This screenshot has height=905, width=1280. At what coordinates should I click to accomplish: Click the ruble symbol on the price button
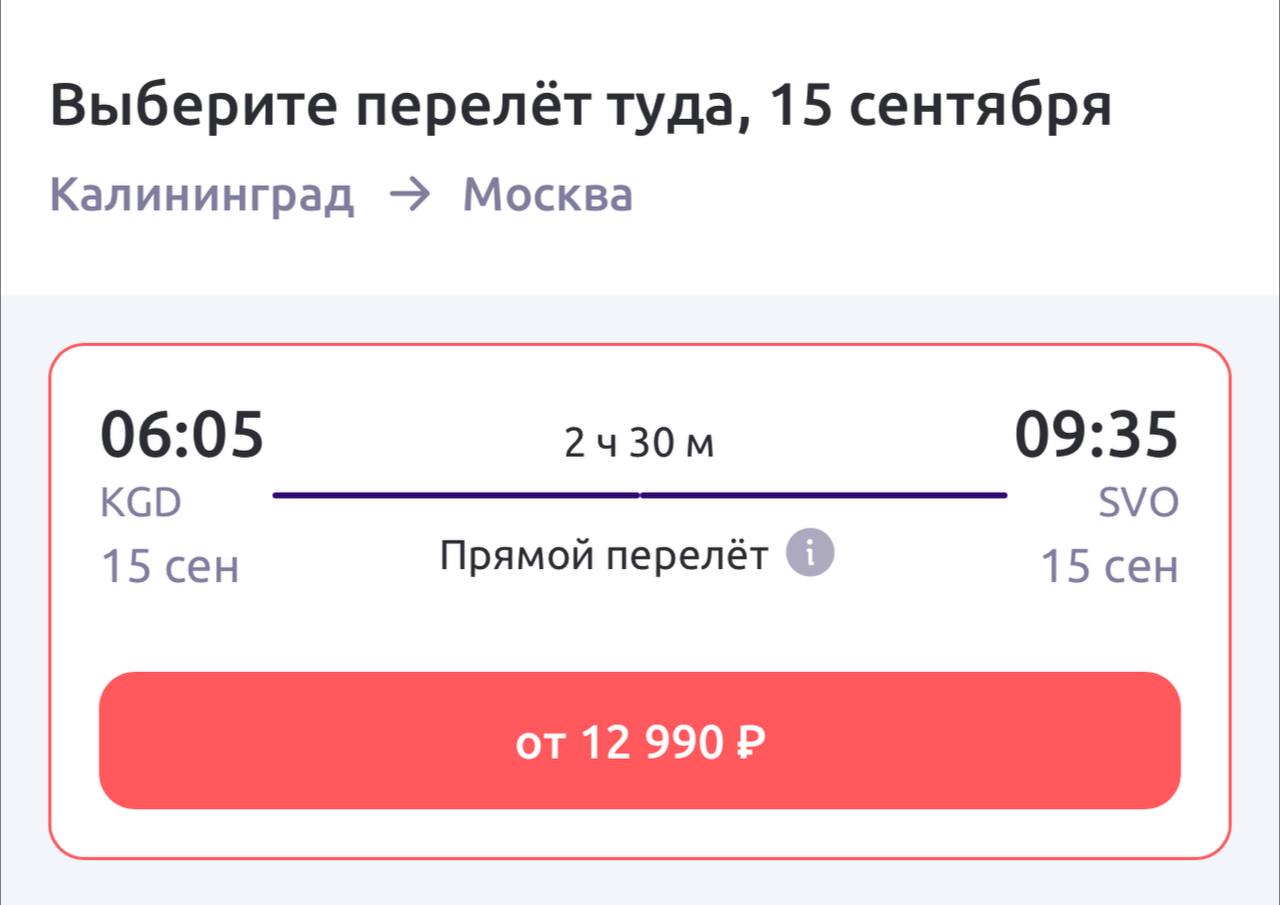(750, 742)
